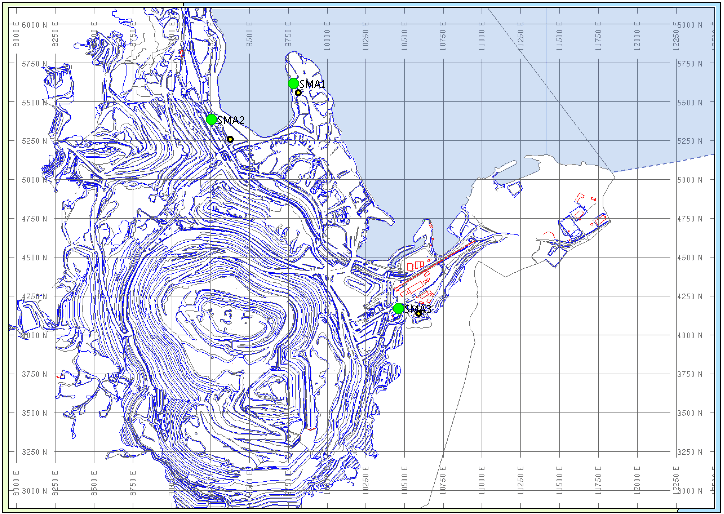
Task: Click the 3750 N label on left edge
Action: pyautogui.click(x=34, y=374)
